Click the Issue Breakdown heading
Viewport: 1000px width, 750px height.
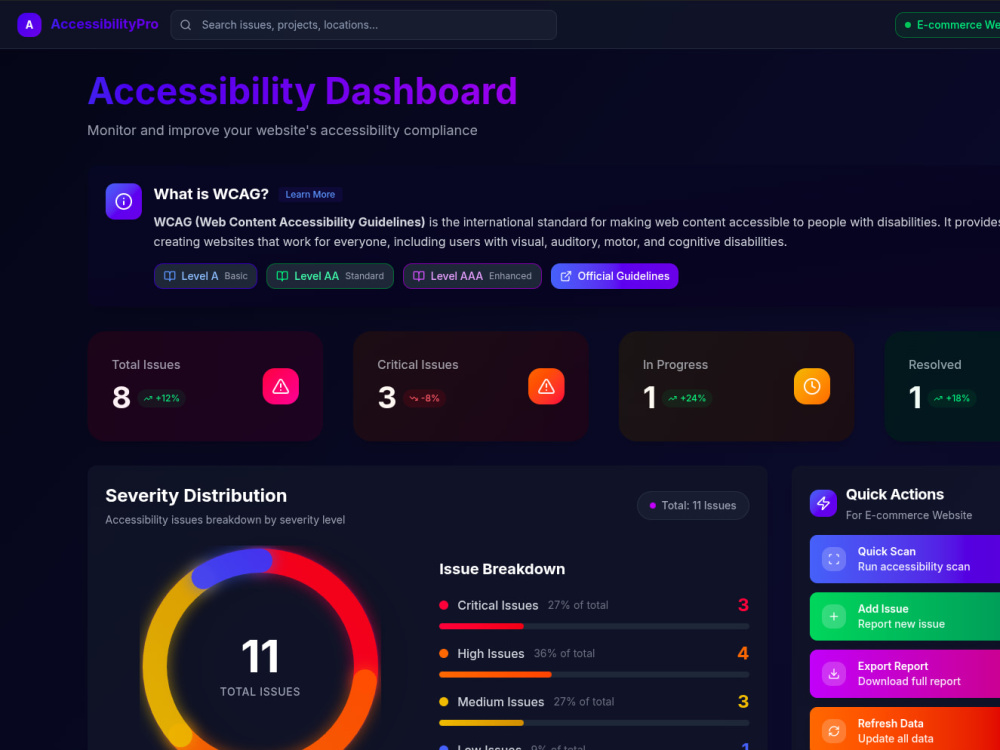pyautogui.click(x=502, y=569)
